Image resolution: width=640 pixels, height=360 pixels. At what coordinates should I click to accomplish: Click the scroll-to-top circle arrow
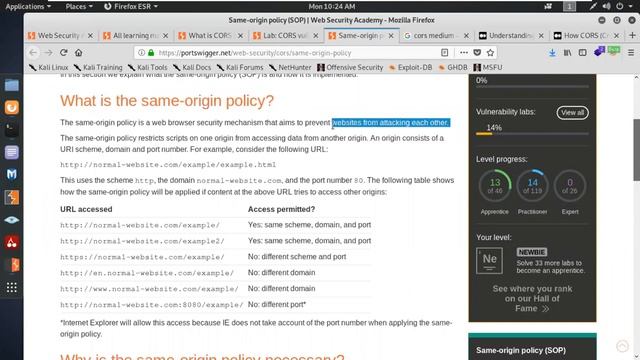click(x=622, y=346)
